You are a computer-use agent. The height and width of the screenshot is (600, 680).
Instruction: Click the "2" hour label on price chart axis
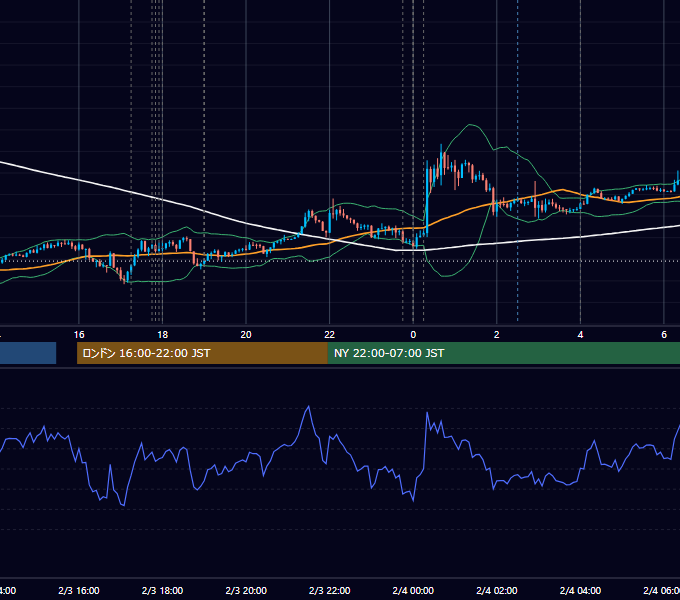coord(497,335)
